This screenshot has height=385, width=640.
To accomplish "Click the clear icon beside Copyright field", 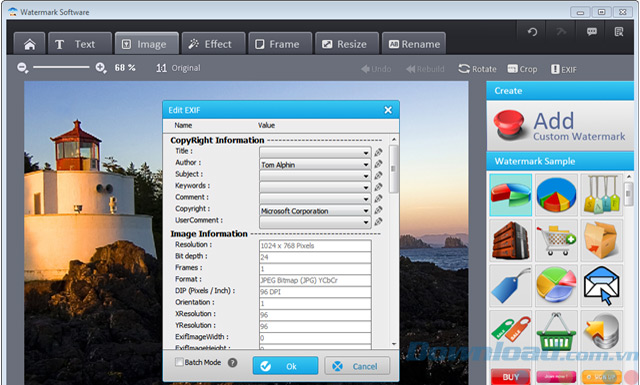I will pos(378,210).
